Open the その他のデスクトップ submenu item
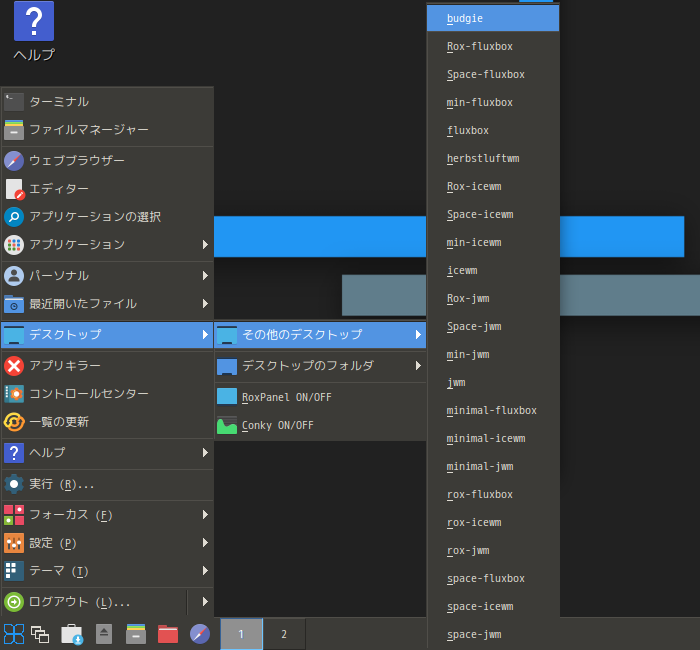The height and width of the screenshot is (650, 700). pos(320,335)
